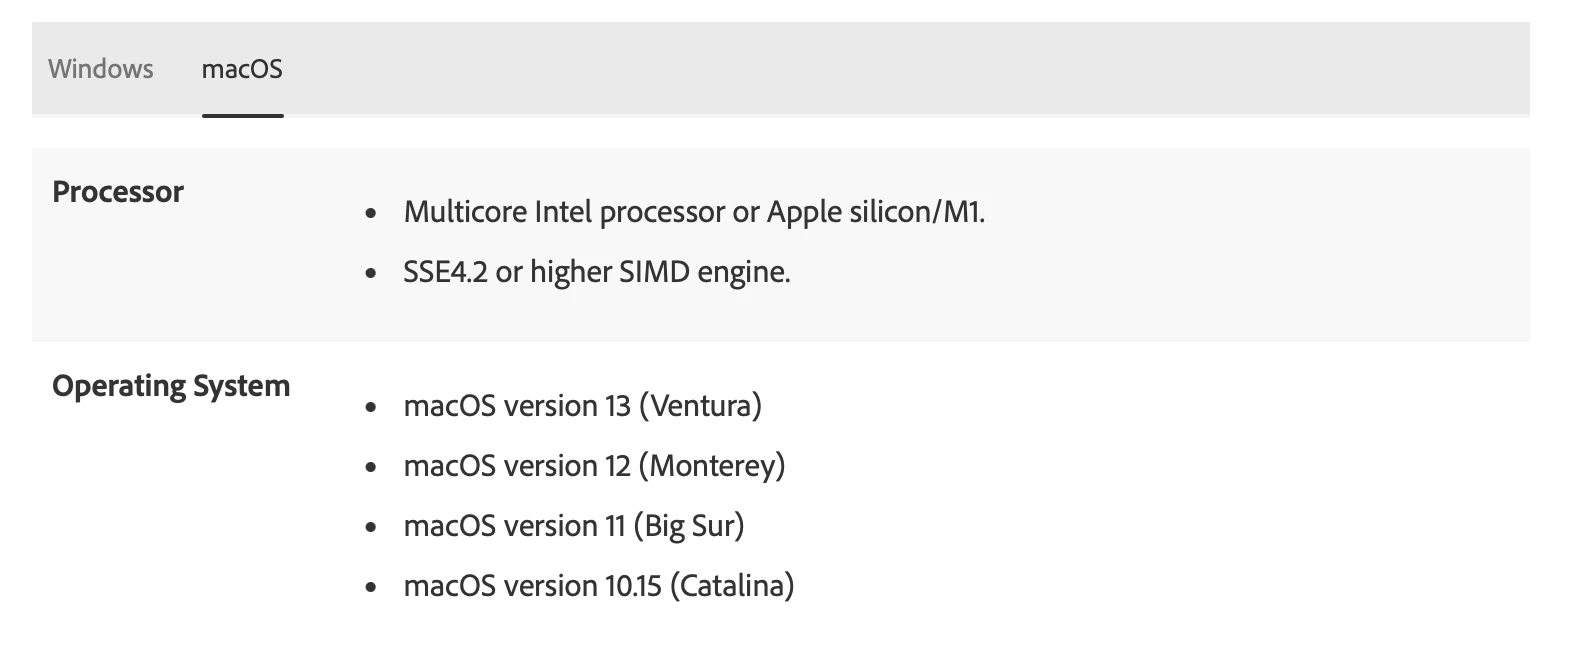Screen dimensions: 1580x654
Task: Click the word Ventura in parentheses
Action: click(x=700, y=406)
